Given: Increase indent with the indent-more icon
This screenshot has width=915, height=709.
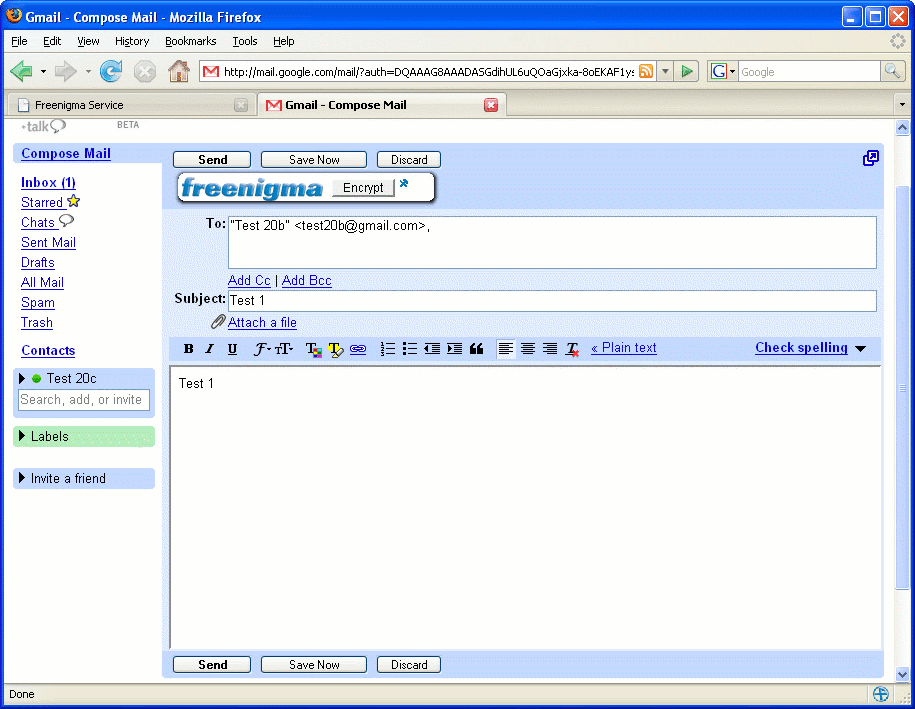Looking at the screenshot, I should click(455, 348).
